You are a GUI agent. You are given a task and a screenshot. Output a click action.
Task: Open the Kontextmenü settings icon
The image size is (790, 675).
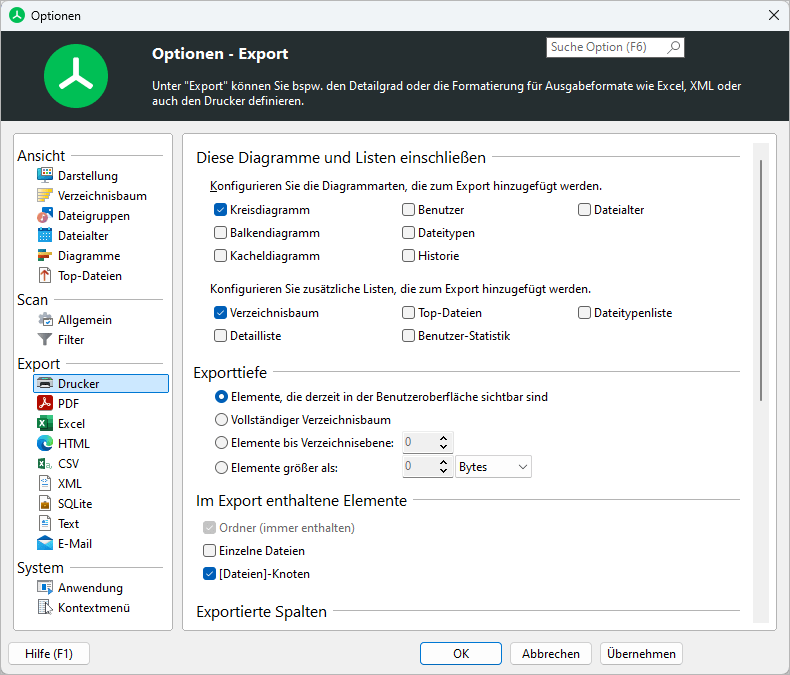pos(45,608)
